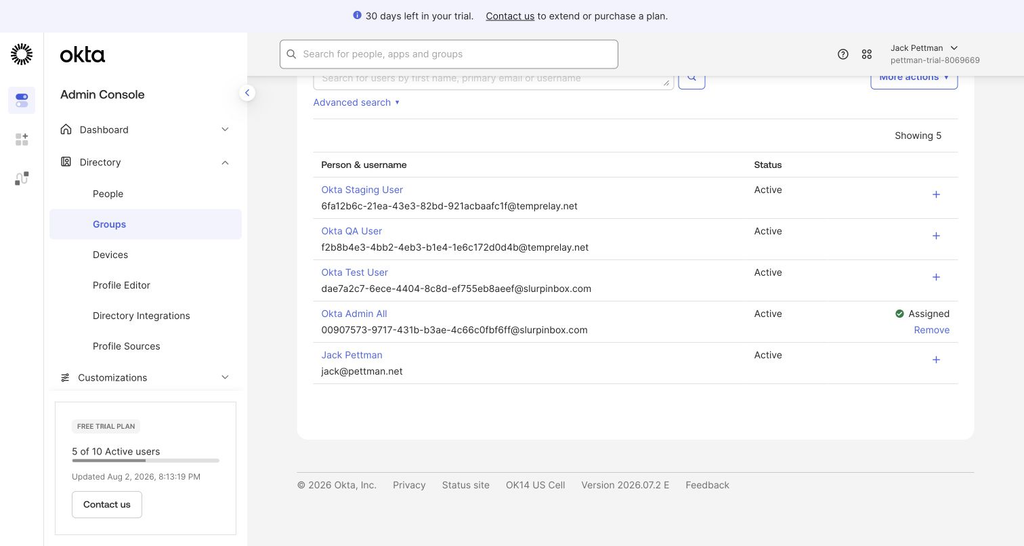The width and height of the screenshot is (1024, 546).
Task: Open Profile Sources in sidebar
Action: tap(126, 346)
